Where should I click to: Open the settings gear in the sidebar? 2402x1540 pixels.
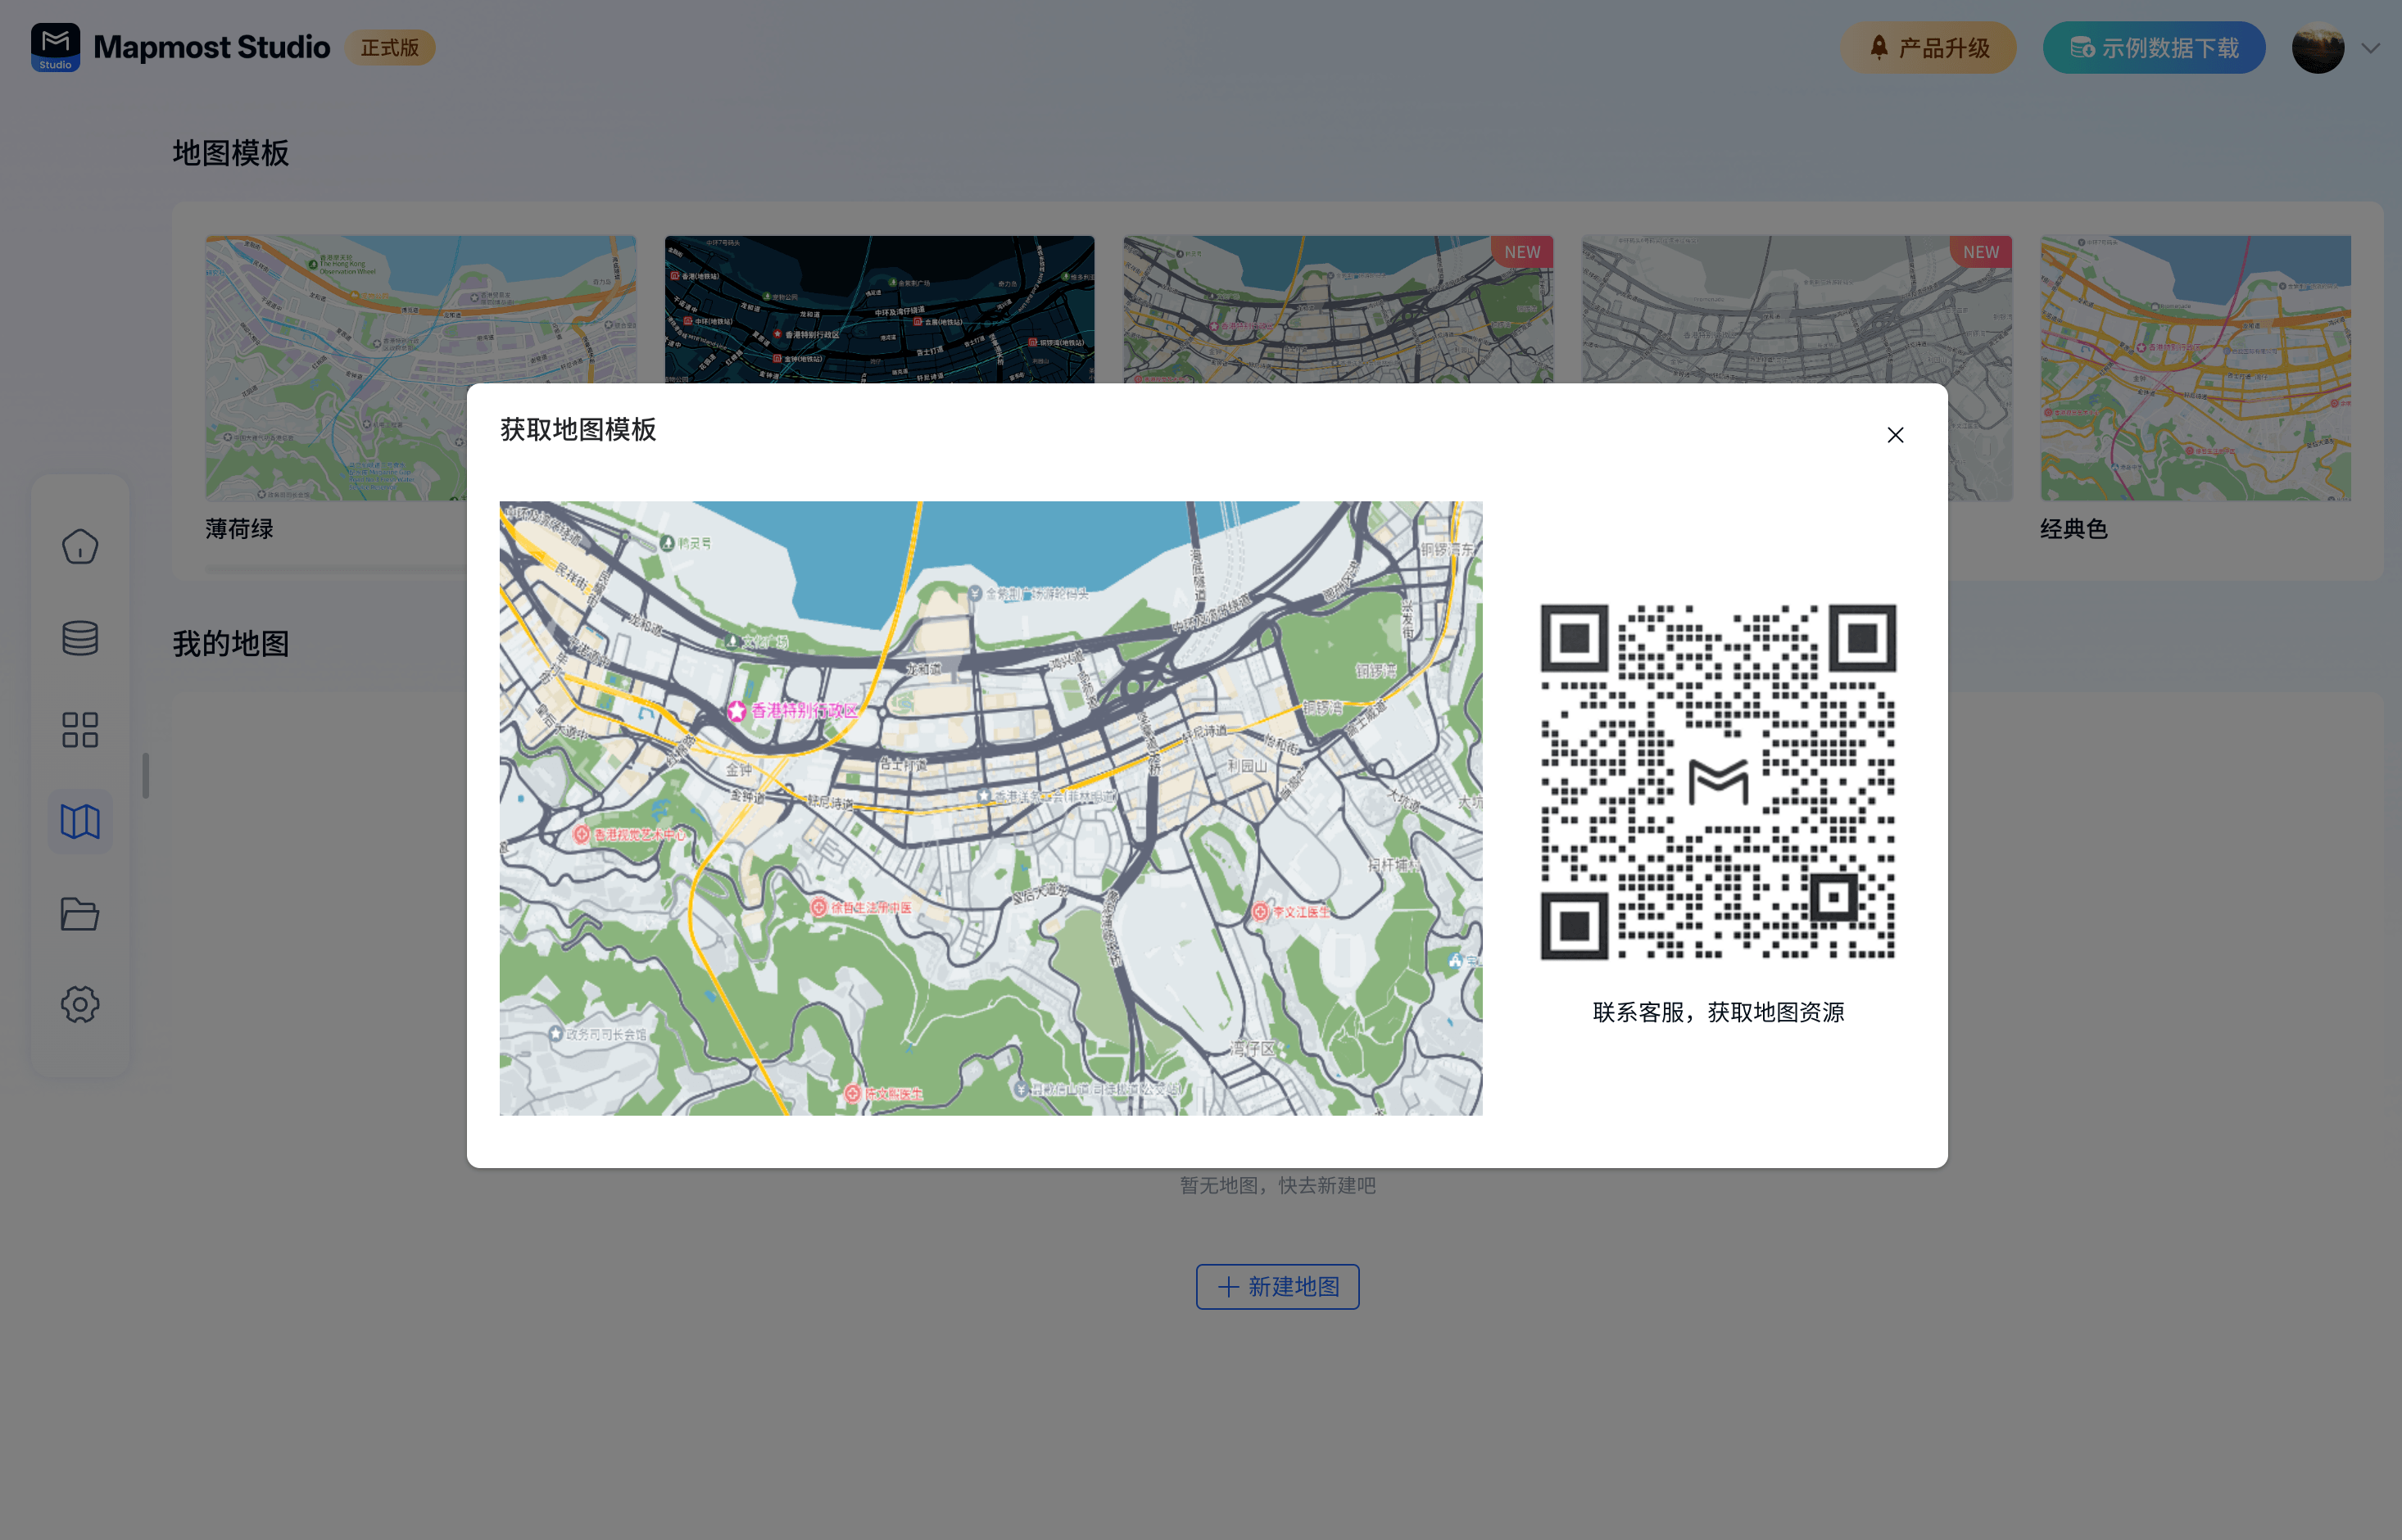(80, 1004)
